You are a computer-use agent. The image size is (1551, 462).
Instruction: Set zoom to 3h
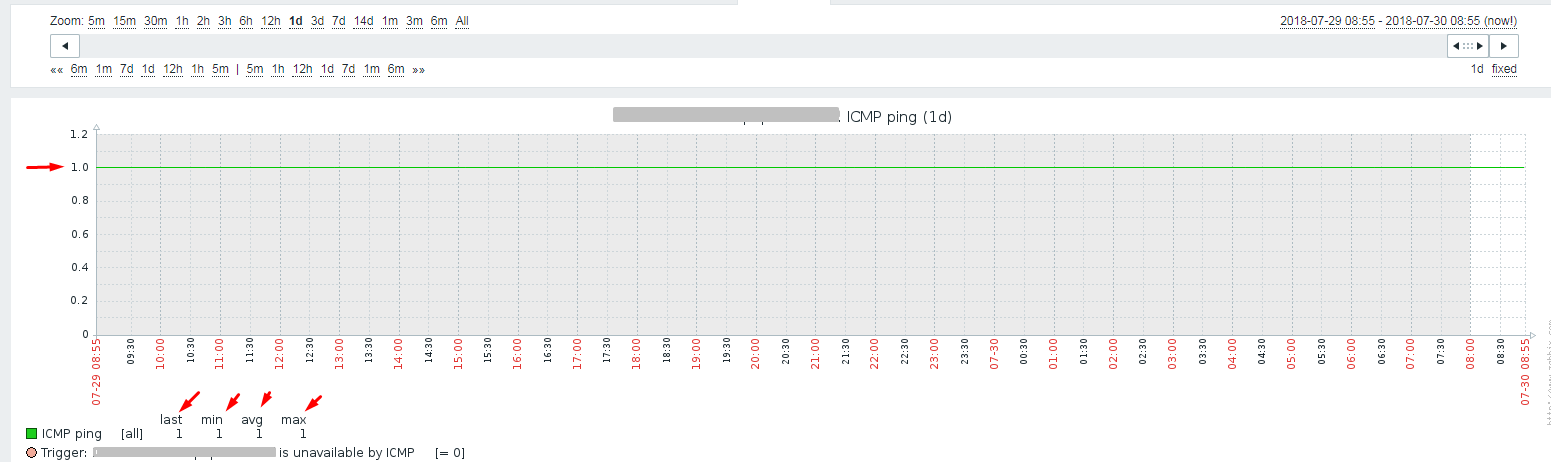click(225, 21)
